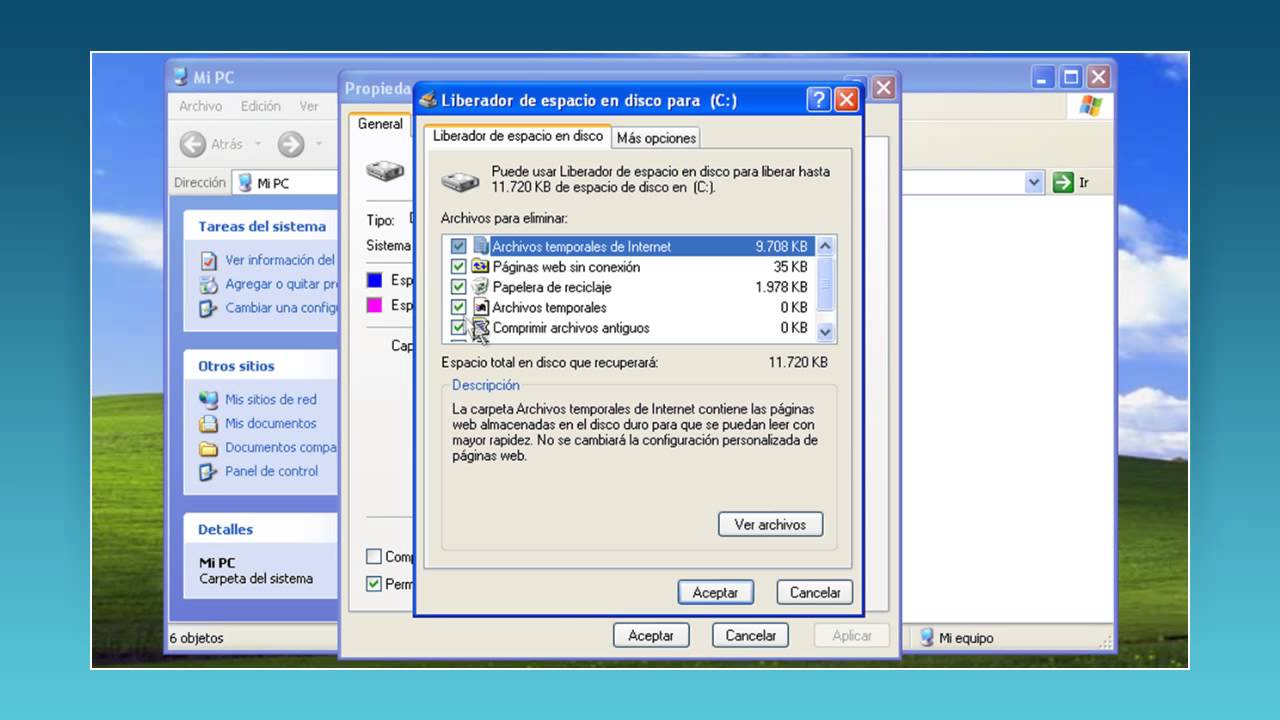Click the Papelera de reciclaje recycle bin icon
This screenshot has height=720, width=1280.
tap(481, 287)
